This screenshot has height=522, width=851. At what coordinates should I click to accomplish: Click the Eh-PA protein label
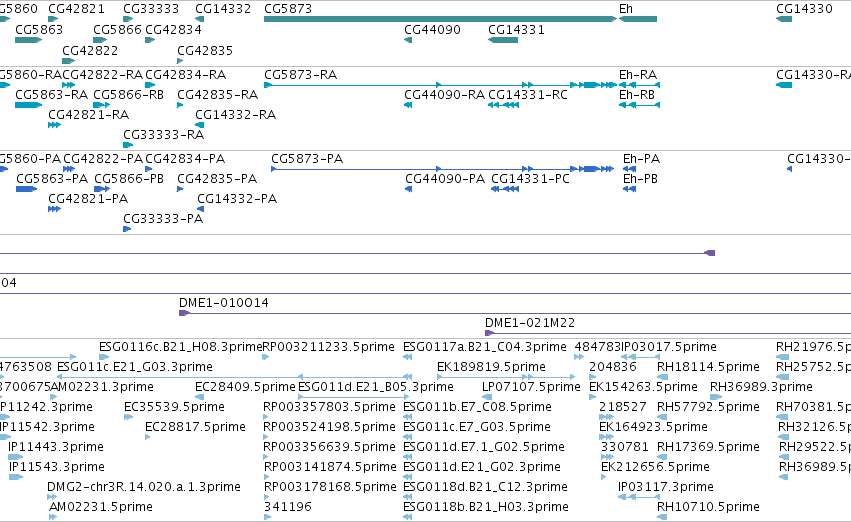pos(642,159)
